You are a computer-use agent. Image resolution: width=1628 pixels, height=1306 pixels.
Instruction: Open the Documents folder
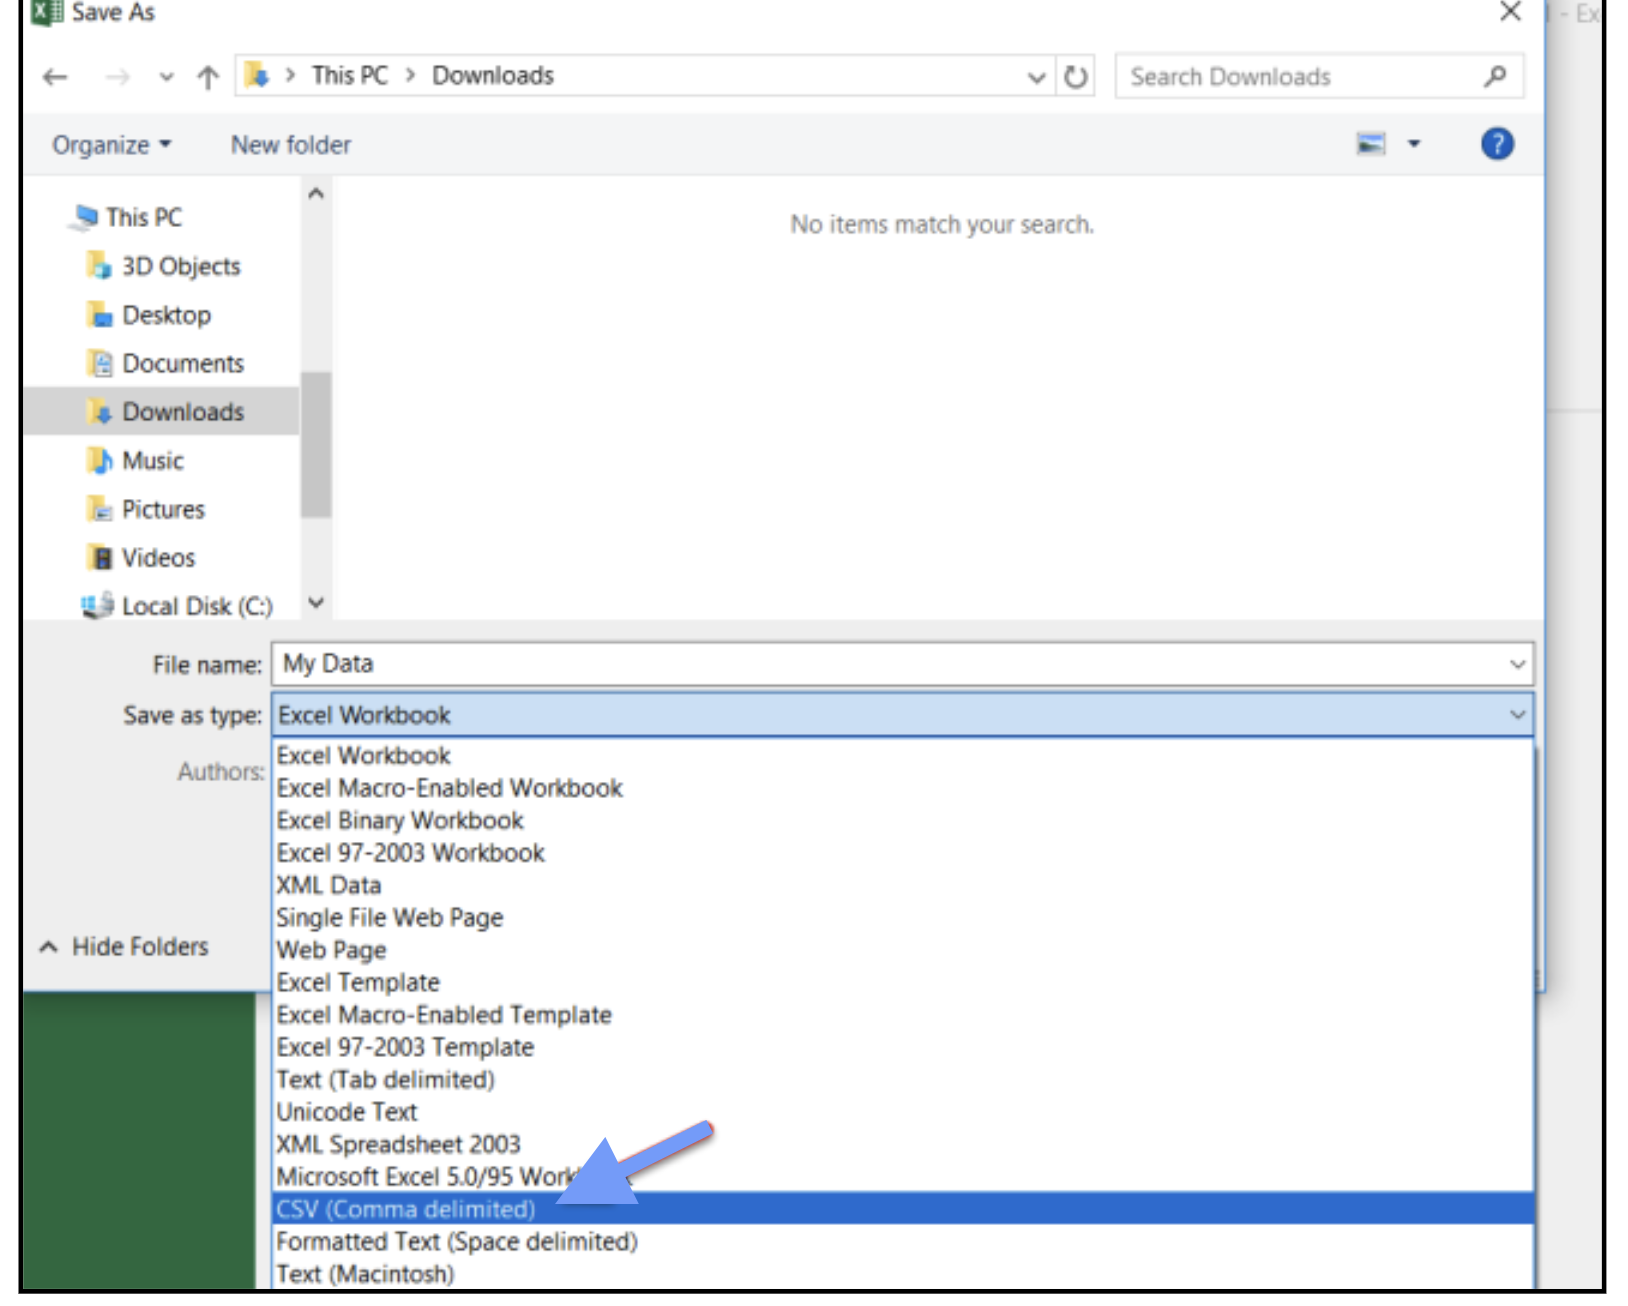pos(183,363)
